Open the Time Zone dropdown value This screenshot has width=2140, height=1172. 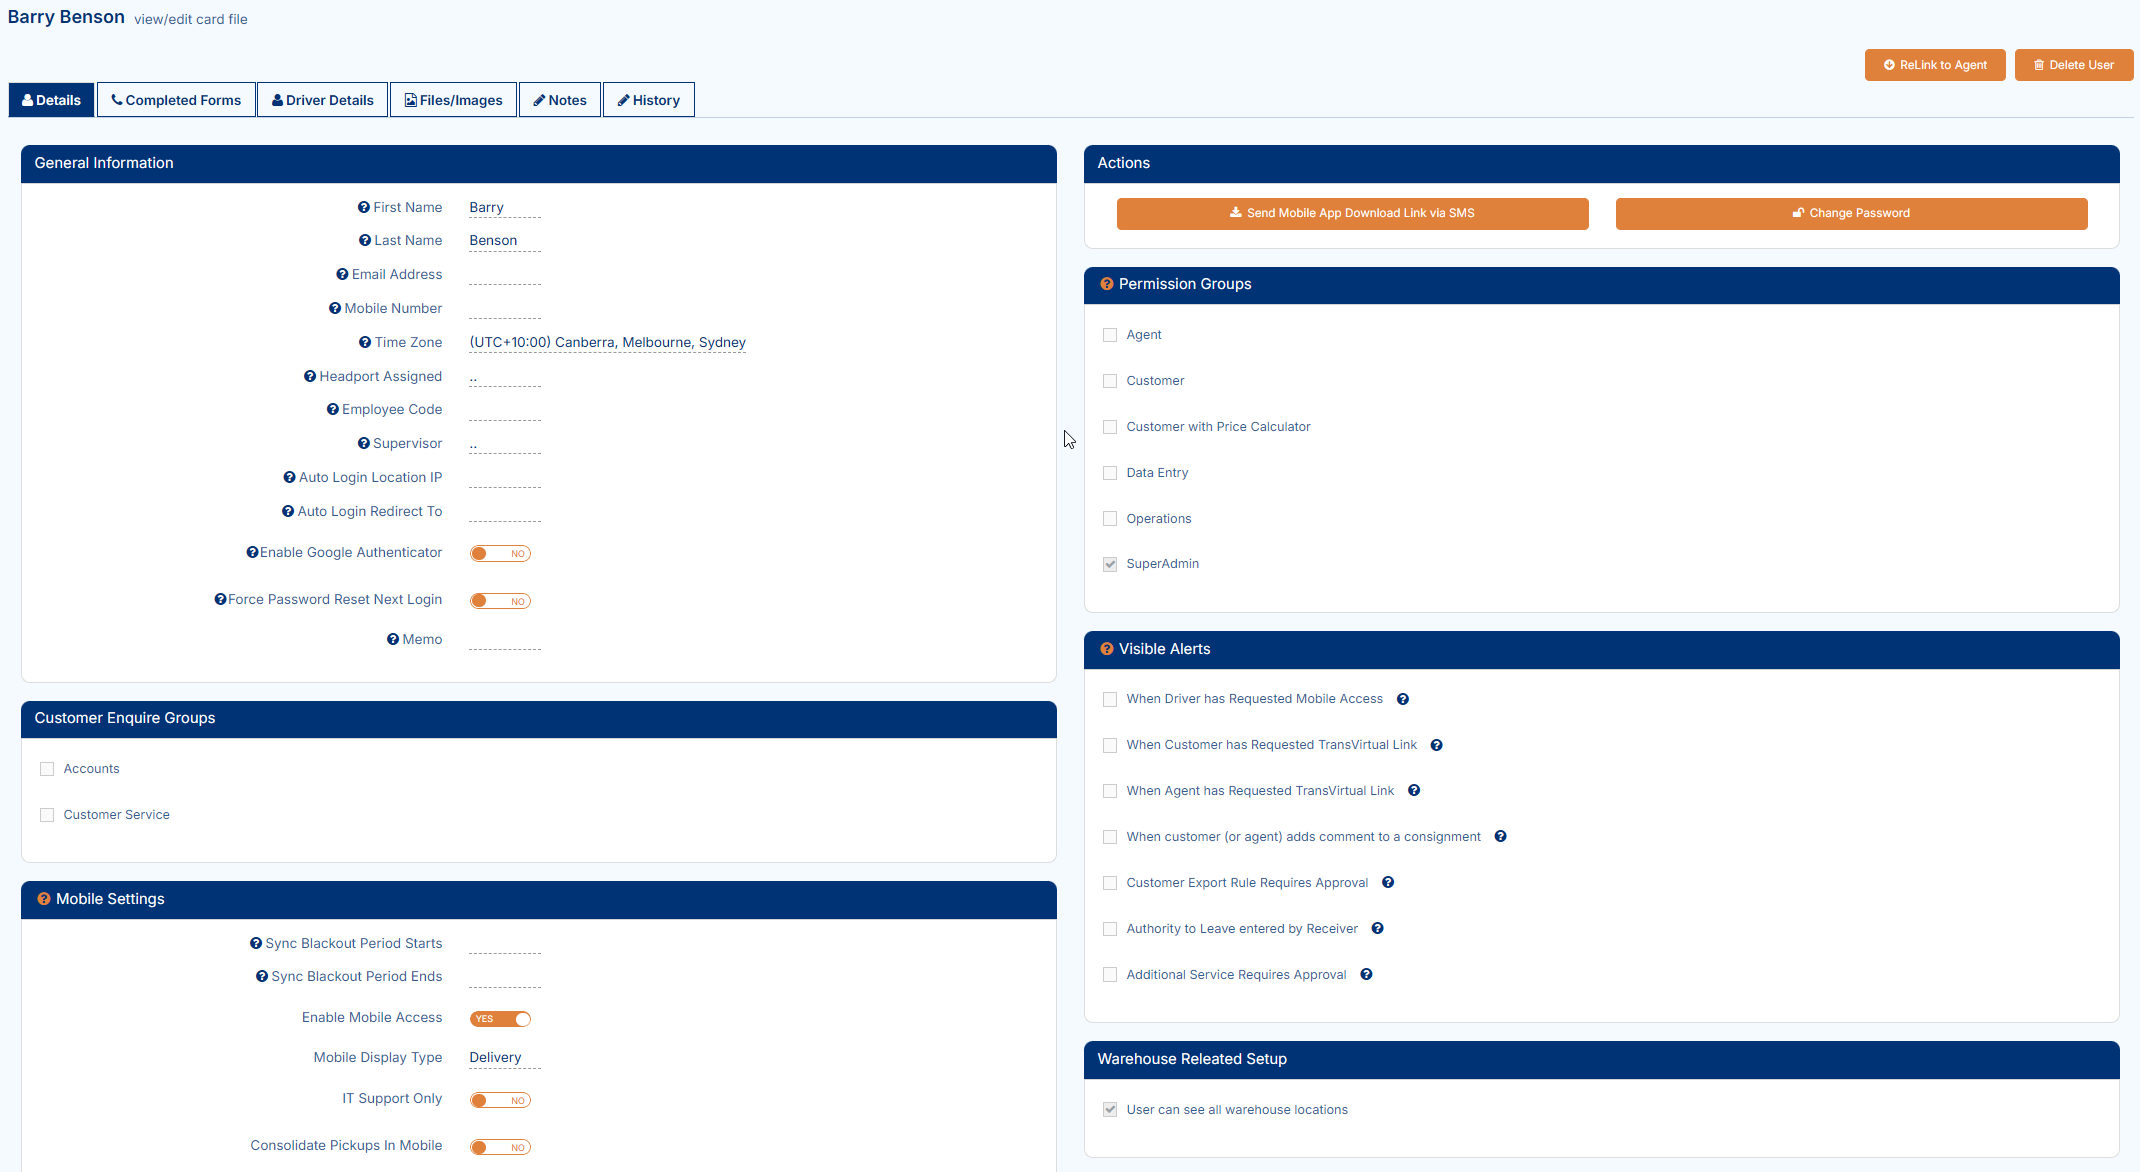click(x=607, y=343)
